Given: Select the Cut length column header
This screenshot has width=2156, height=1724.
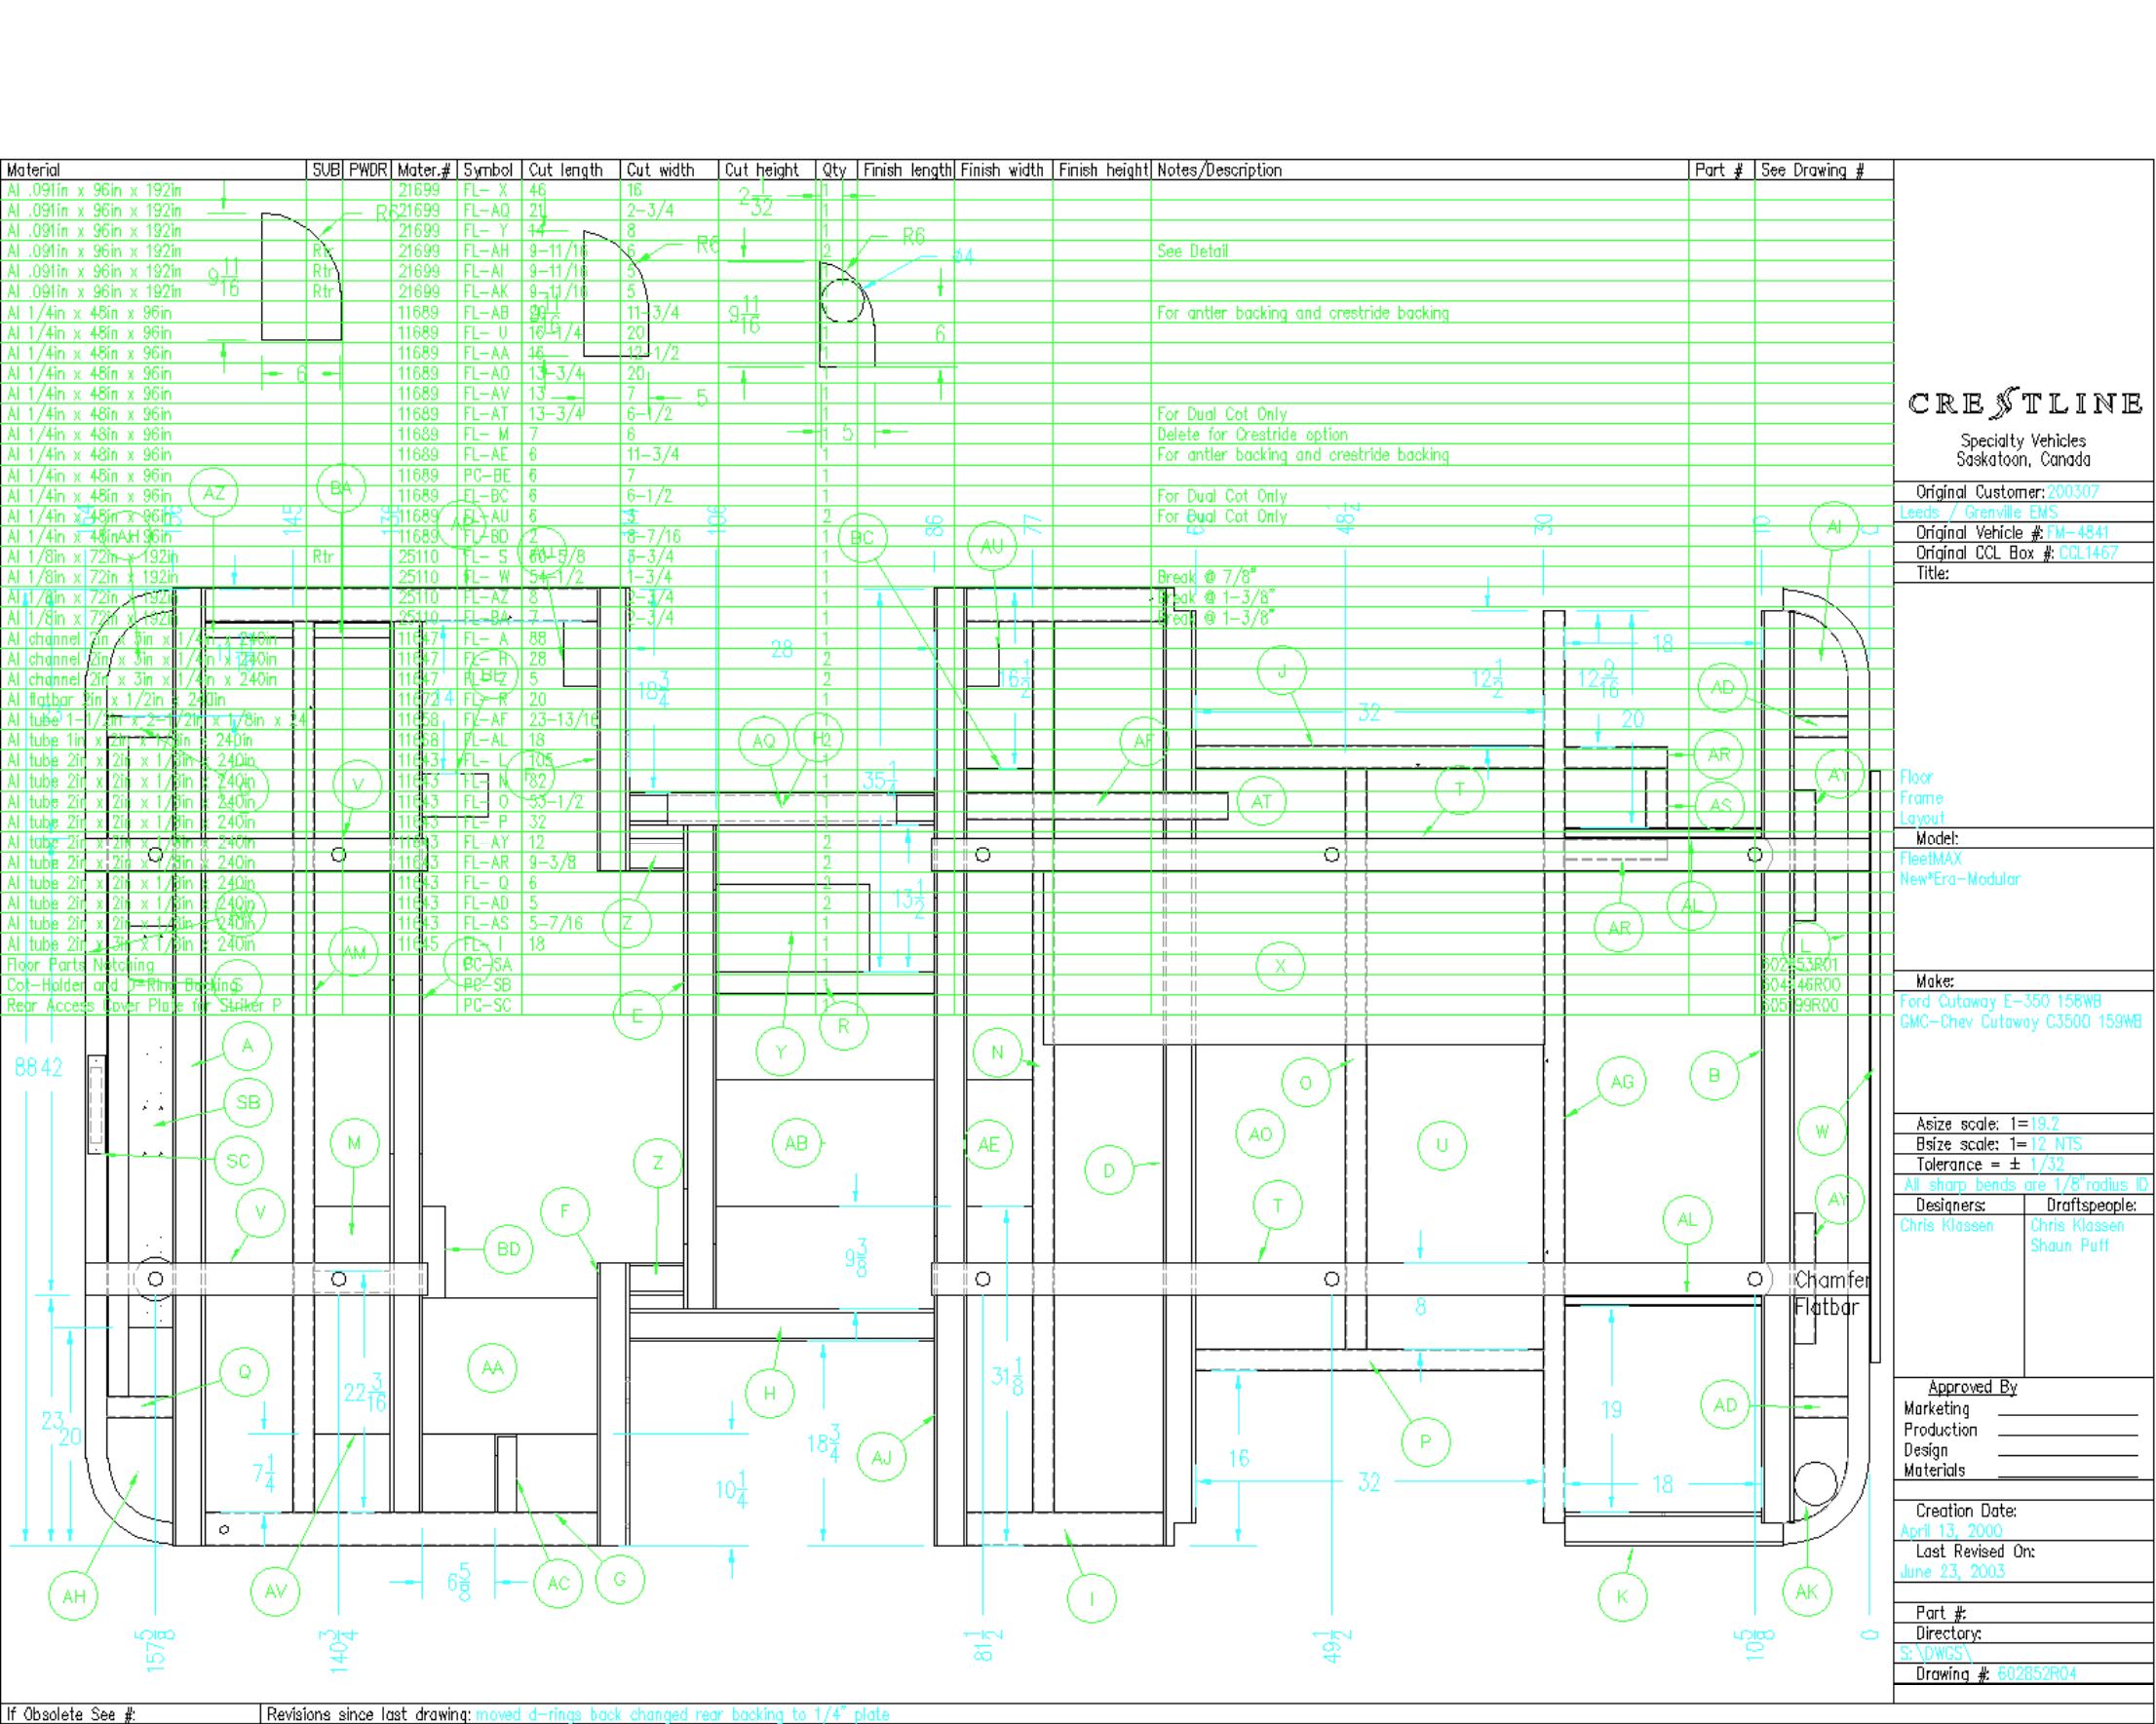Looking at the screenshot, I should 565,170.
